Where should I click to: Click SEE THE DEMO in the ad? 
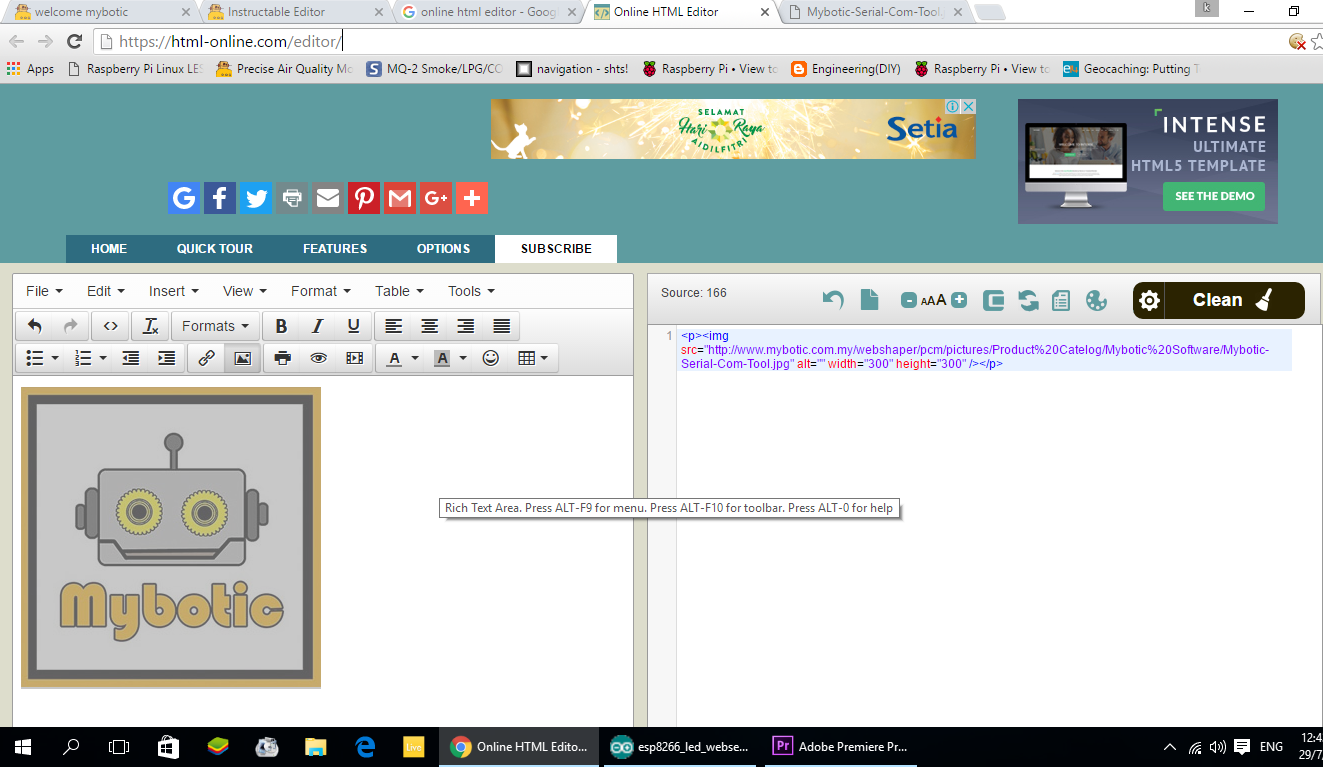(1214, 196)
